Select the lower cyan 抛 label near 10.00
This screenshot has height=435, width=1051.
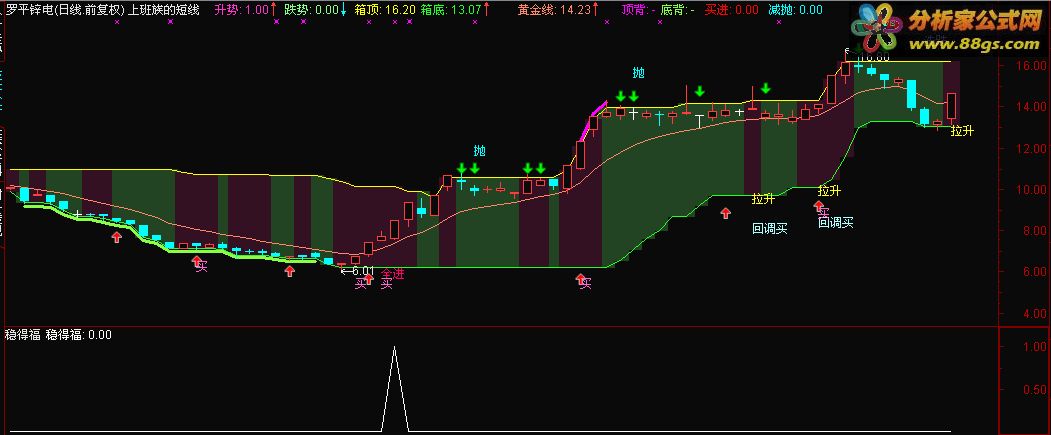[x=479, y=149]
